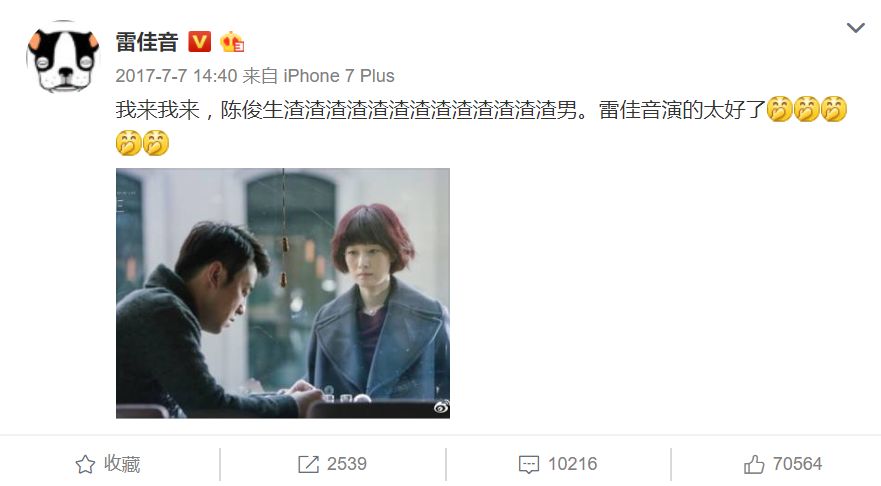
Task: Click the orange V verified badge
Action: (x=199, y=42)
